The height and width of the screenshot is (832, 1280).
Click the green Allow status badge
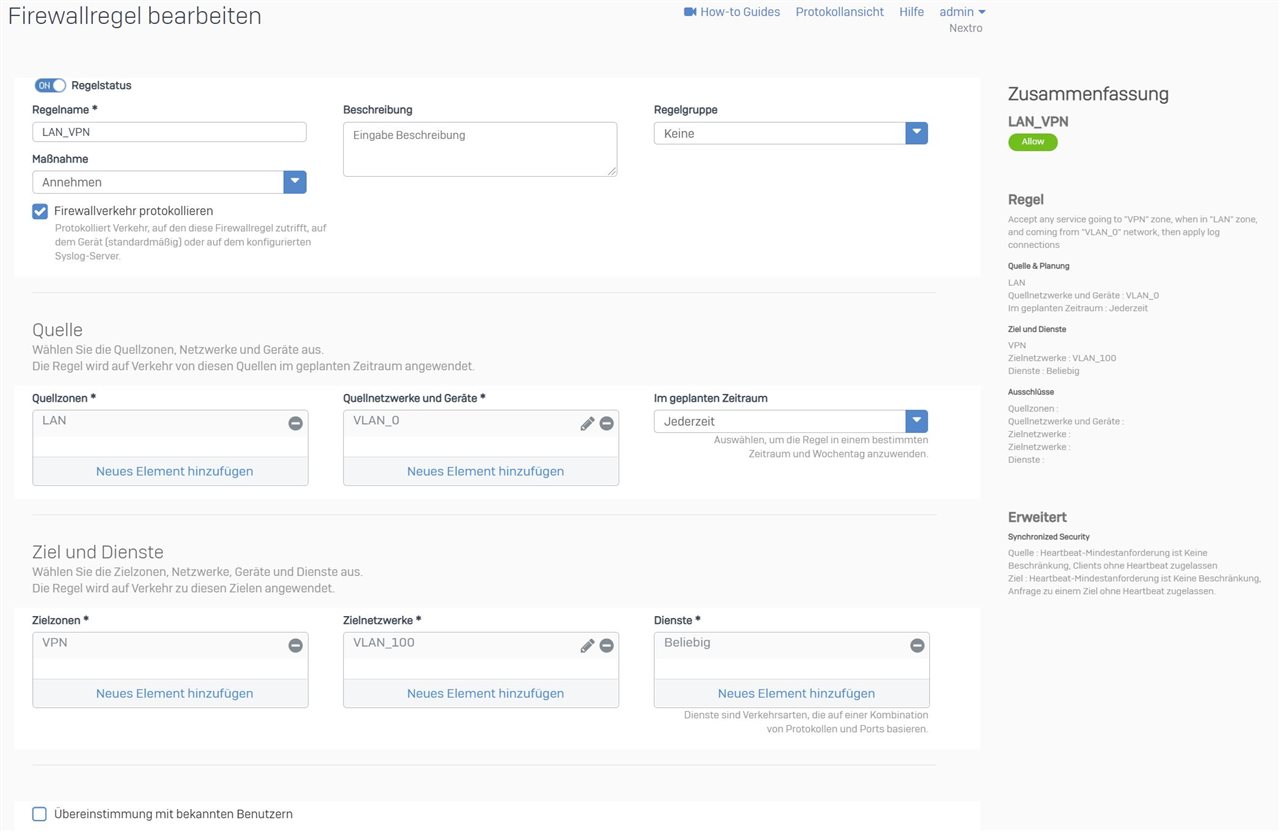click(x=1032, y=142)
